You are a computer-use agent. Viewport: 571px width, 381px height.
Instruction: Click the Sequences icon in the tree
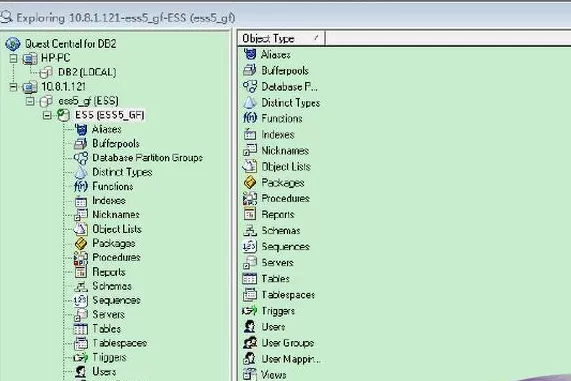click(81, 300)
